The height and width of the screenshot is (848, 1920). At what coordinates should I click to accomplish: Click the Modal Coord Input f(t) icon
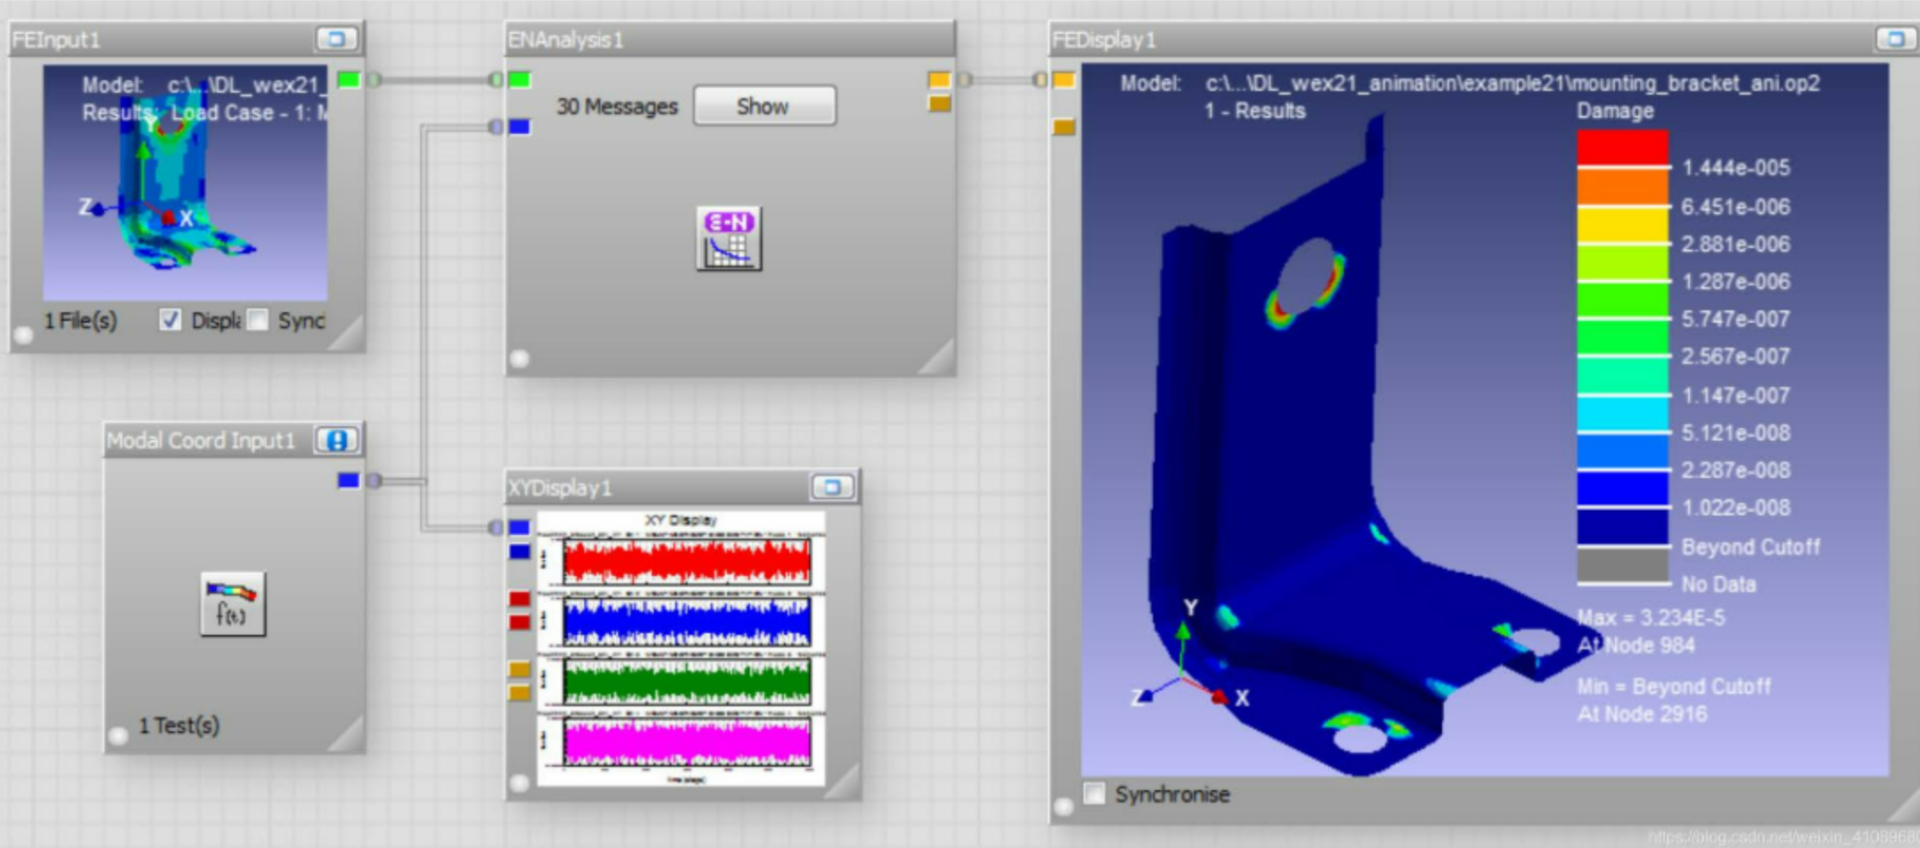point(232,604)
